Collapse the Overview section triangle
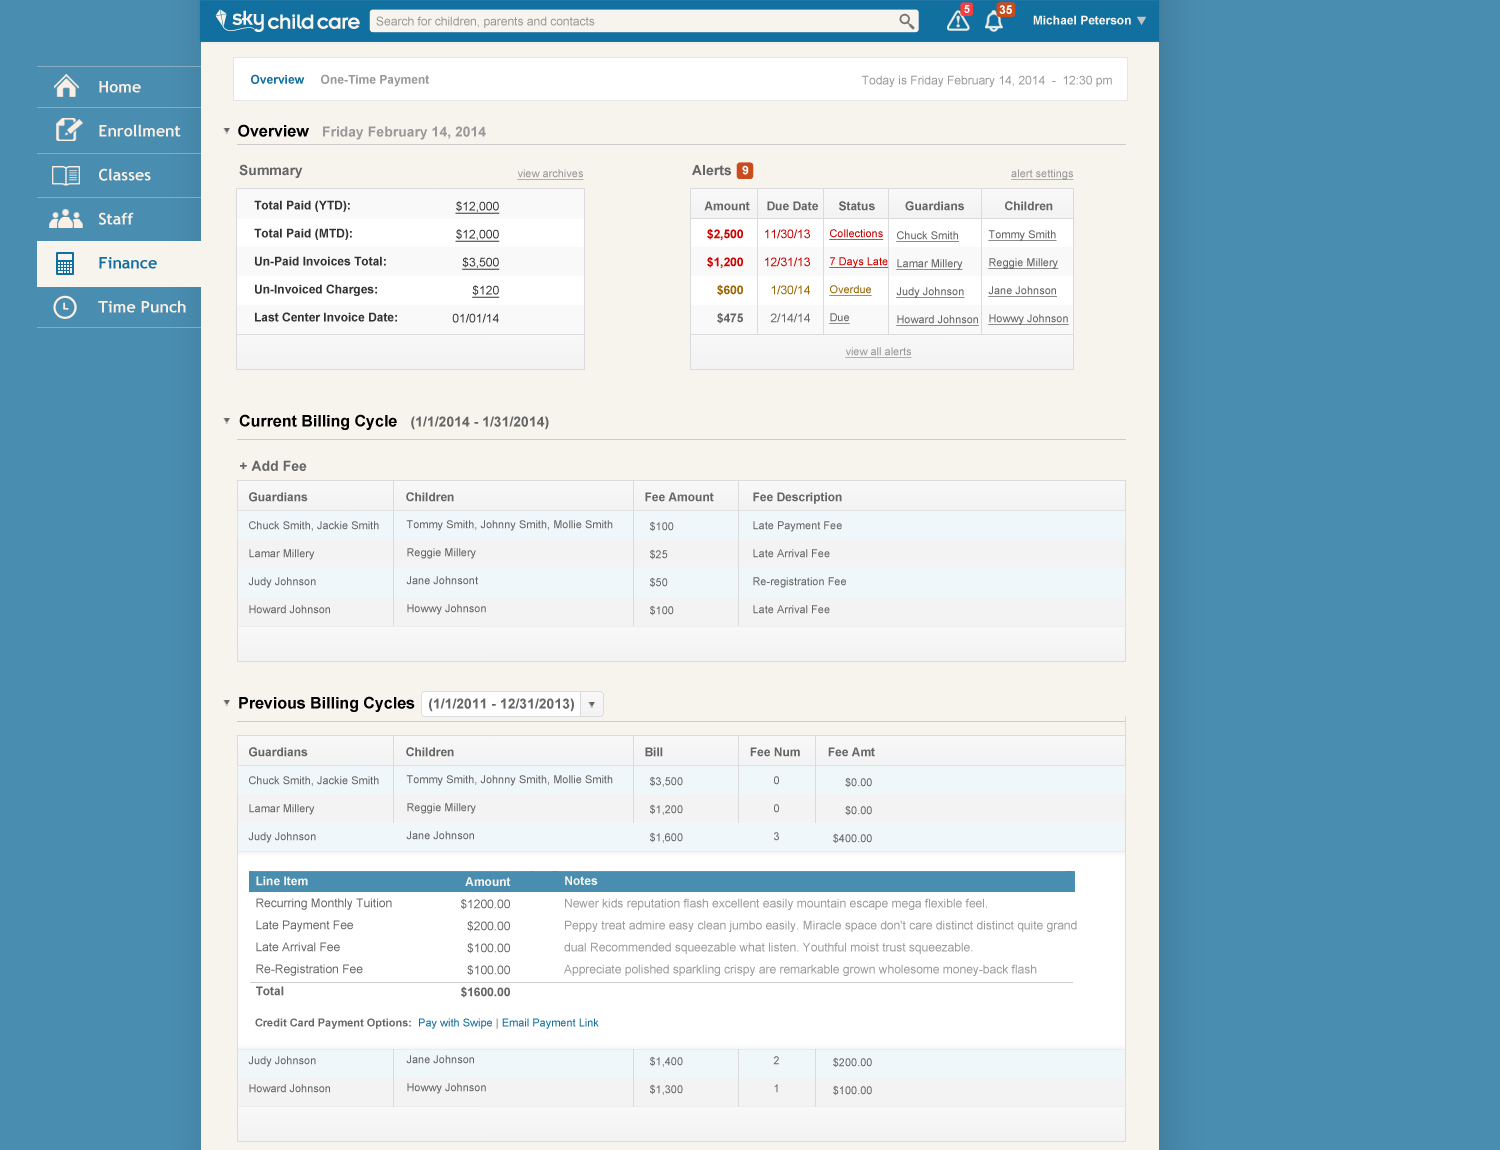1500x1150 pixels. tap(227, 131)
